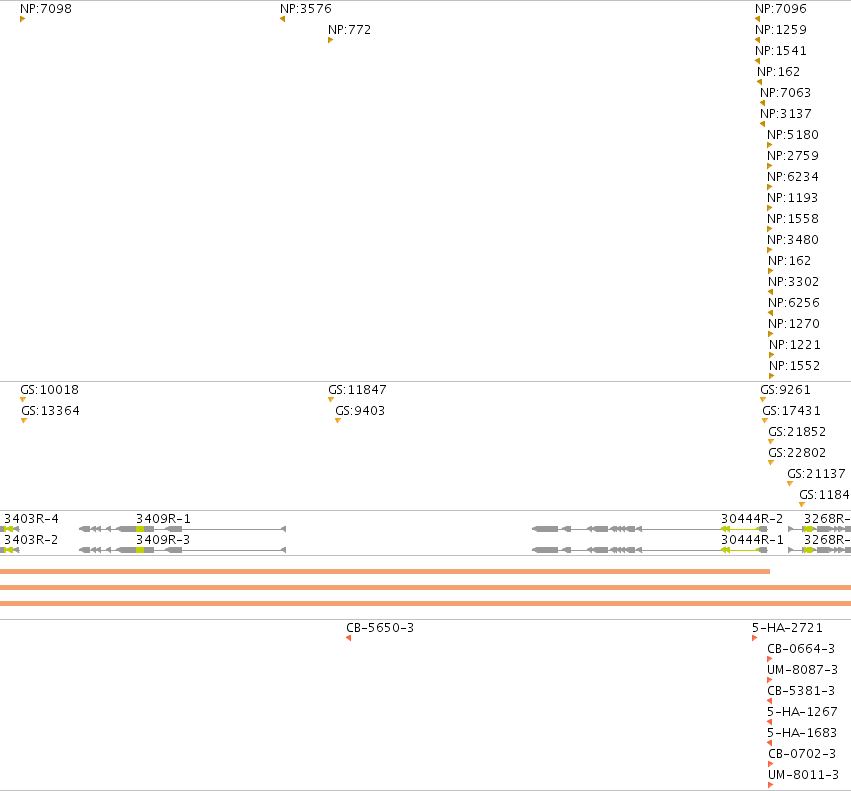Click the GS:10018 insertion marker
Viewport: 851px width, 791px height.
(x=22, y=400)
